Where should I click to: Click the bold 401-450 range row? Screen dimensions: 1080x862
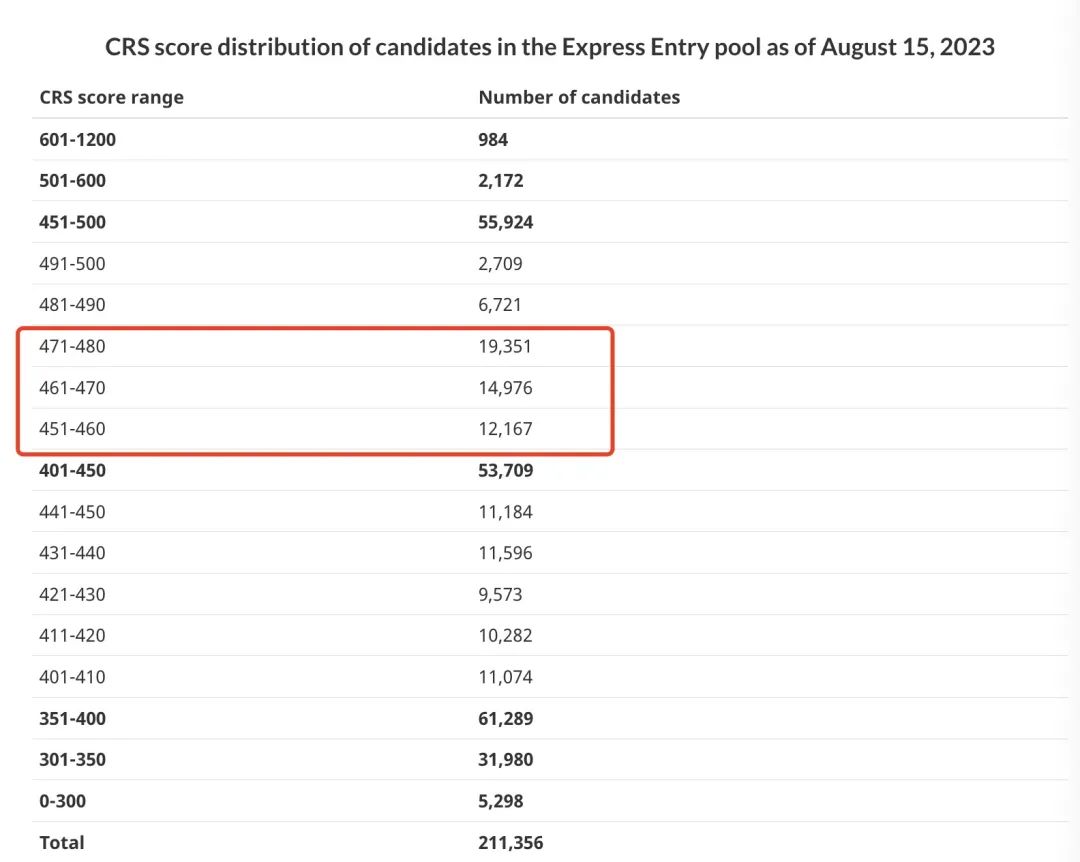550,470
